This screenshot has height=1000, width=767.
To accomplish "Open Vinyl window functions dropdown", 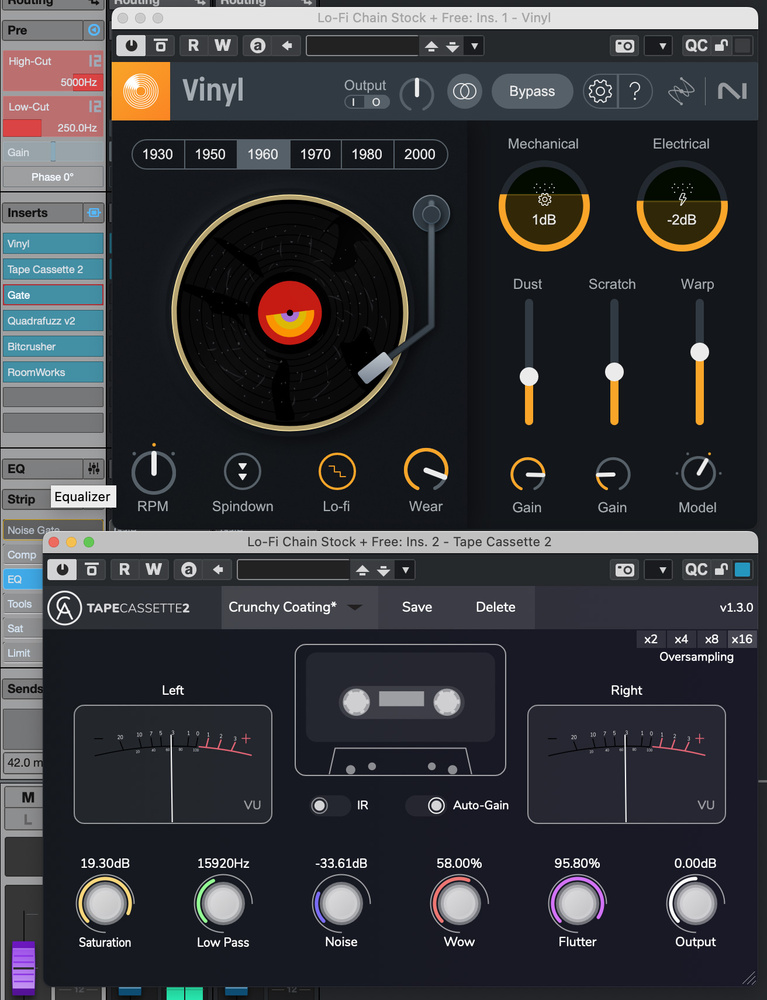I will (x=658, y=46).
